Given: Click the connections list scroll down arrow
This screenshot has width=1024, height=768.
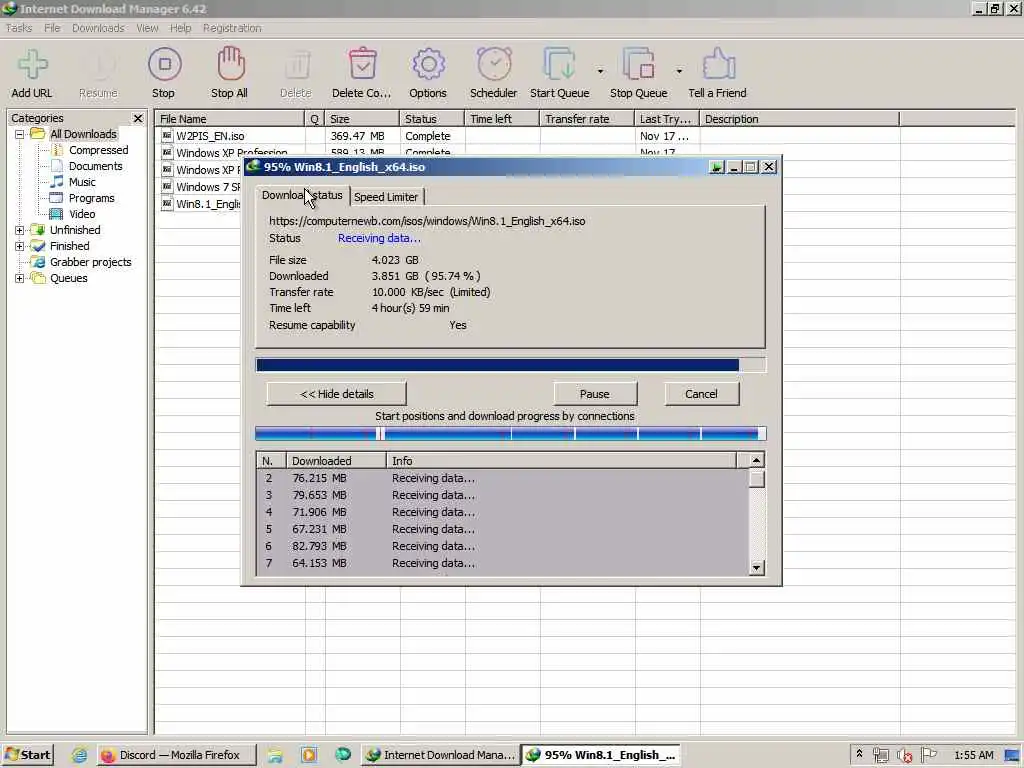Looking at the screenshot, I should [x=756, y=568].
